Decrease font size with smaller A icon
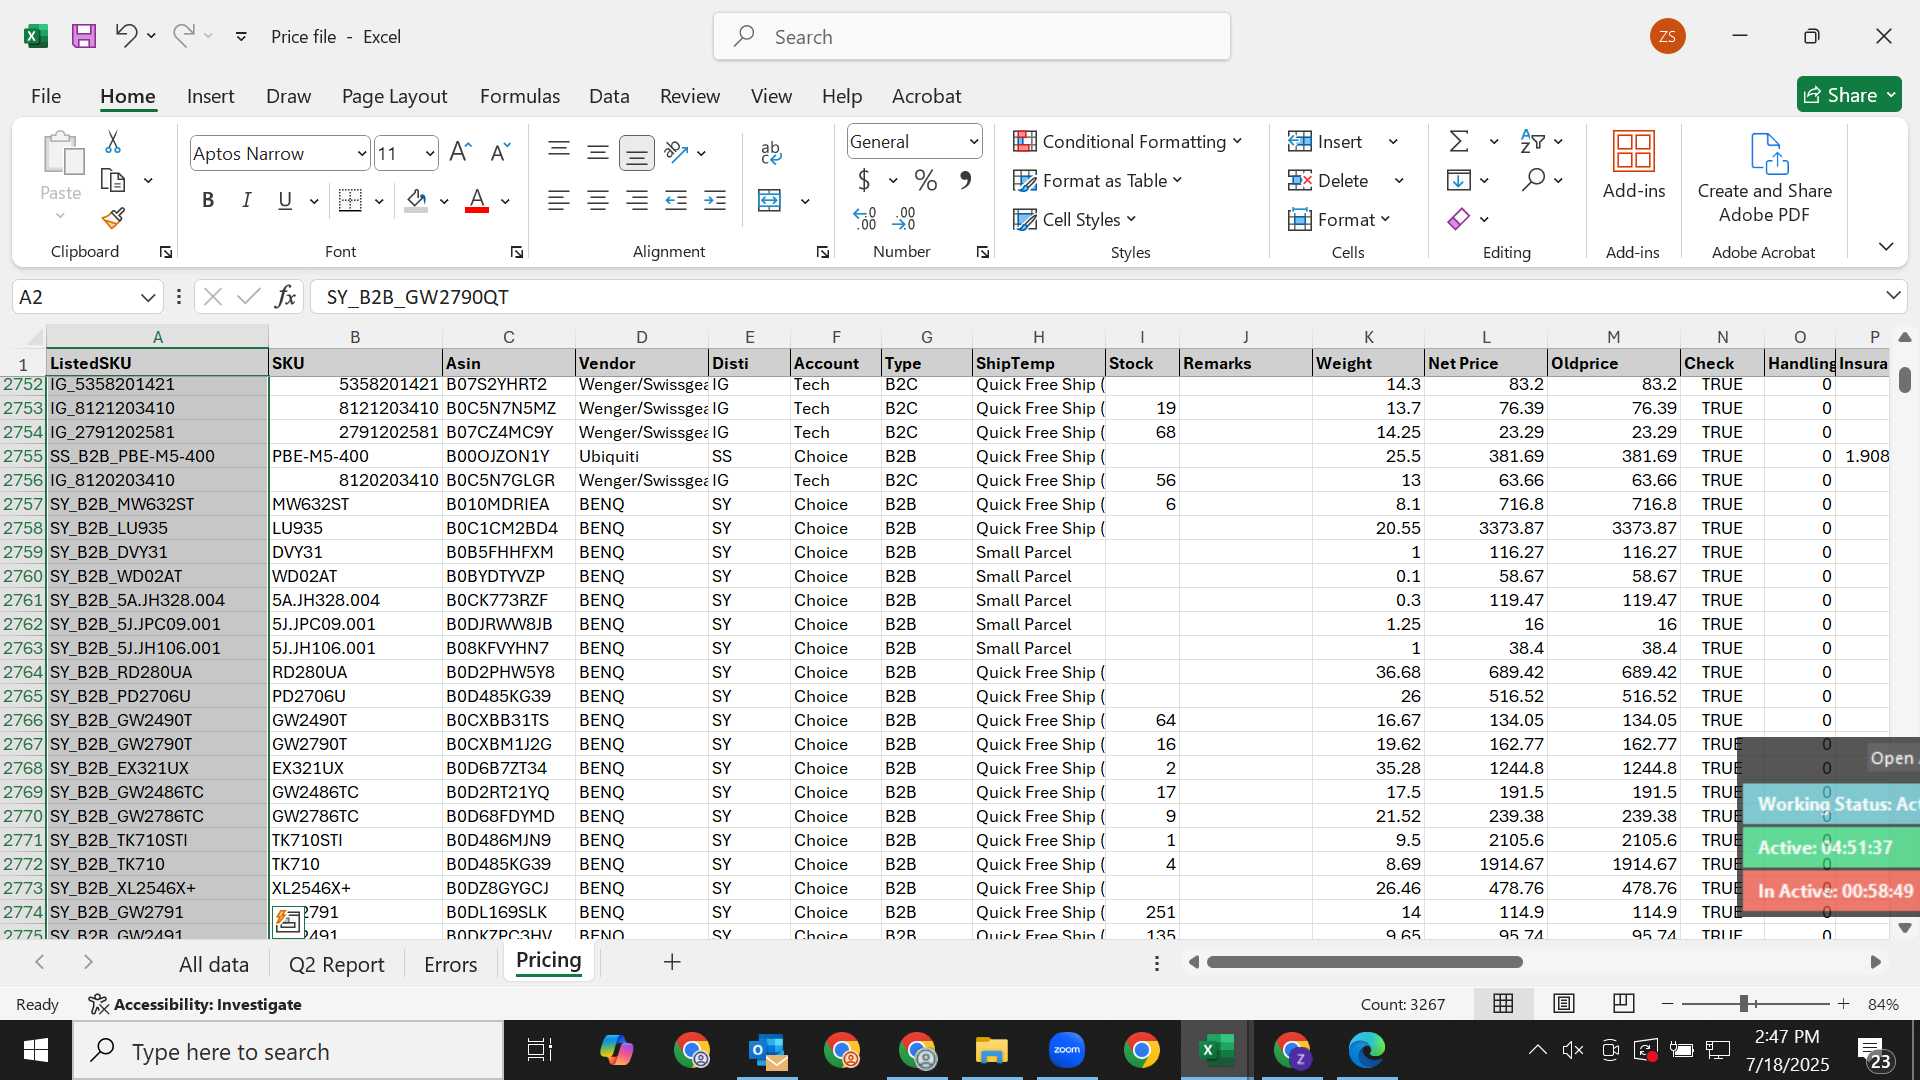The width and height of the screenshot is (1920, 1080). click(x=500, y=152)
